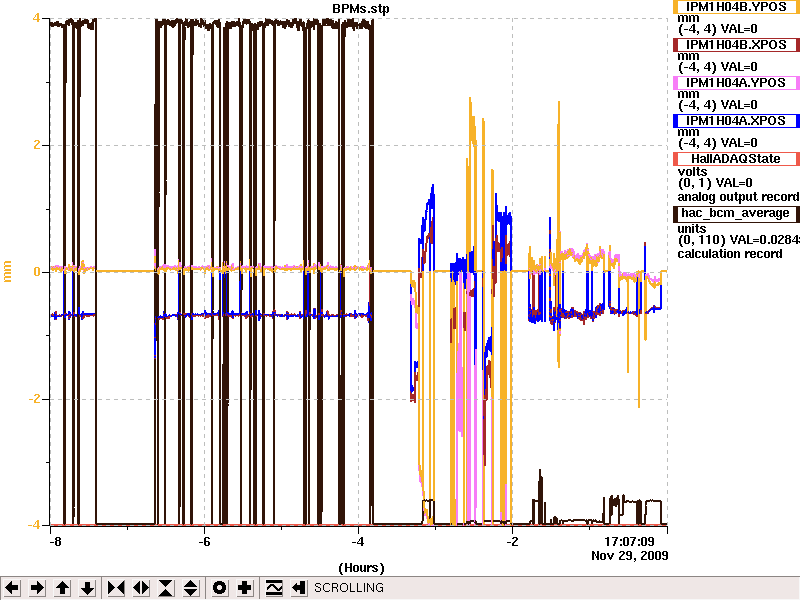Zoom in vertically with hourglass-shaped icon
This screenshot has height=600, width=800.
click(166, 588)
